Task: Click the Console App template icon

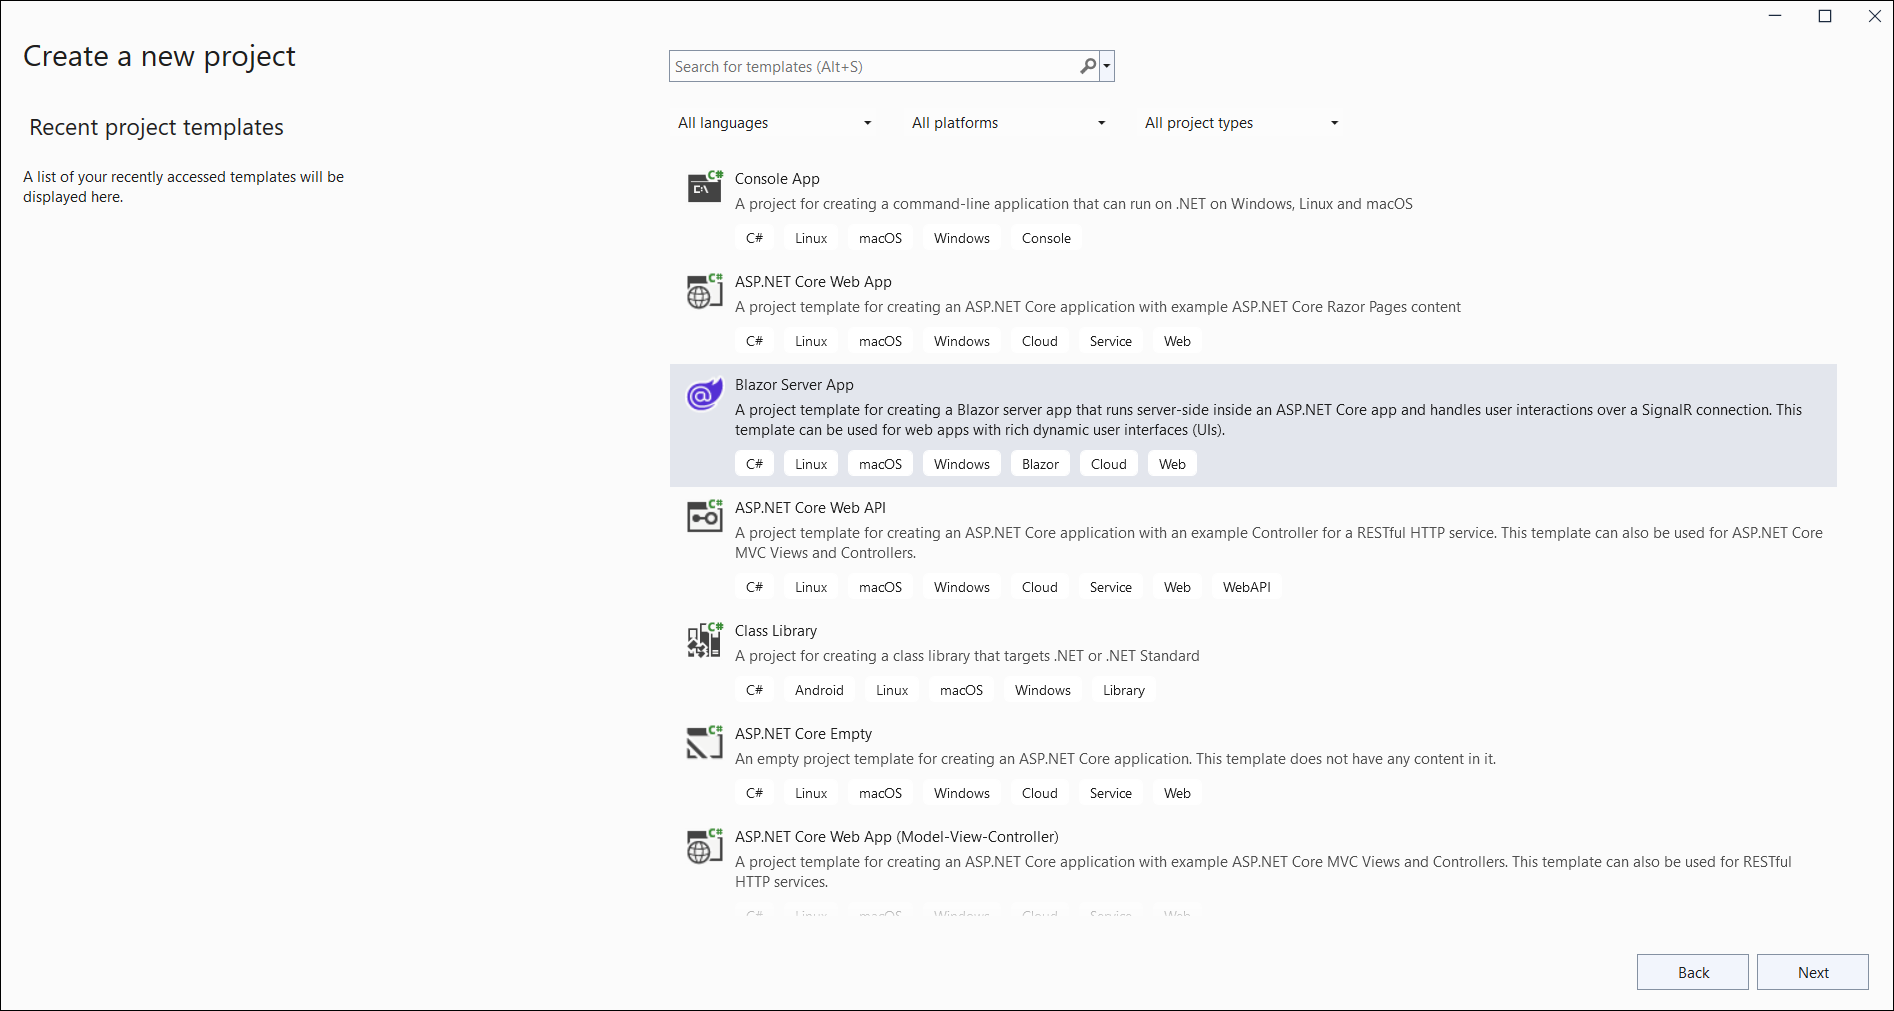Action: coord(704,187)
